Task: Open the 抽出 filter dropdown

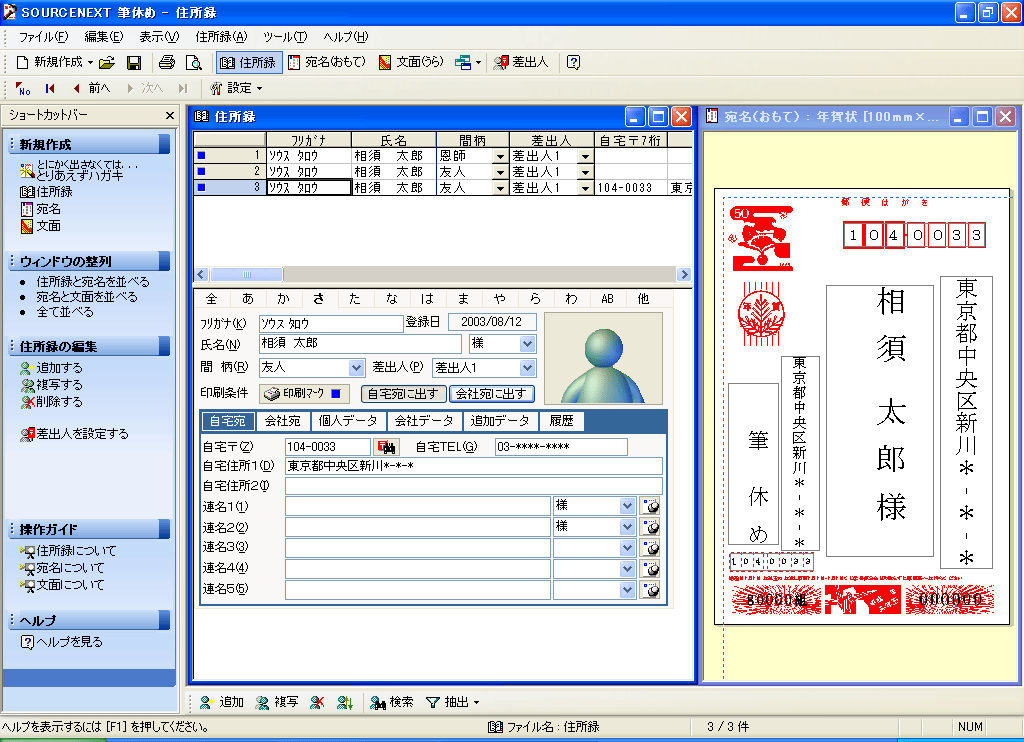Action: point(453,702)
